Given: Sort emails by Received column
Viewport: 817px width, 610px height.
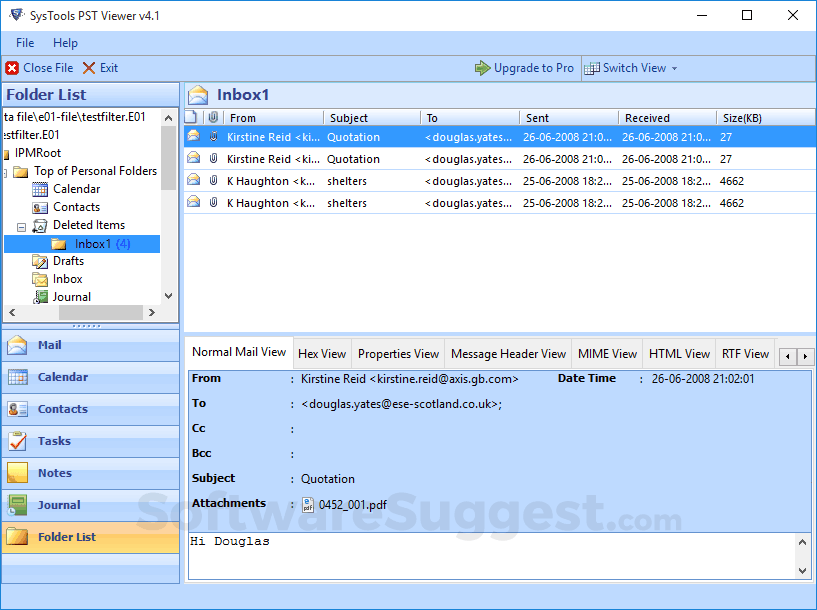Looking at the screenshot, I should [x=667, y=118].
